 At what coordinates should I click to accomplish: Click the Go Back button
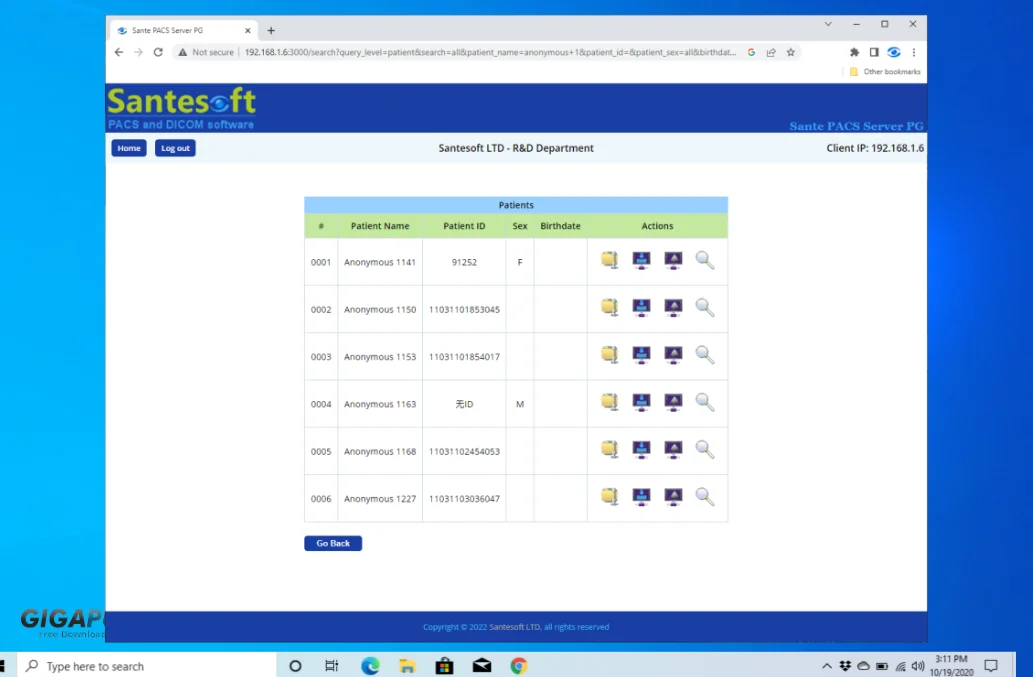click(333, 543)
